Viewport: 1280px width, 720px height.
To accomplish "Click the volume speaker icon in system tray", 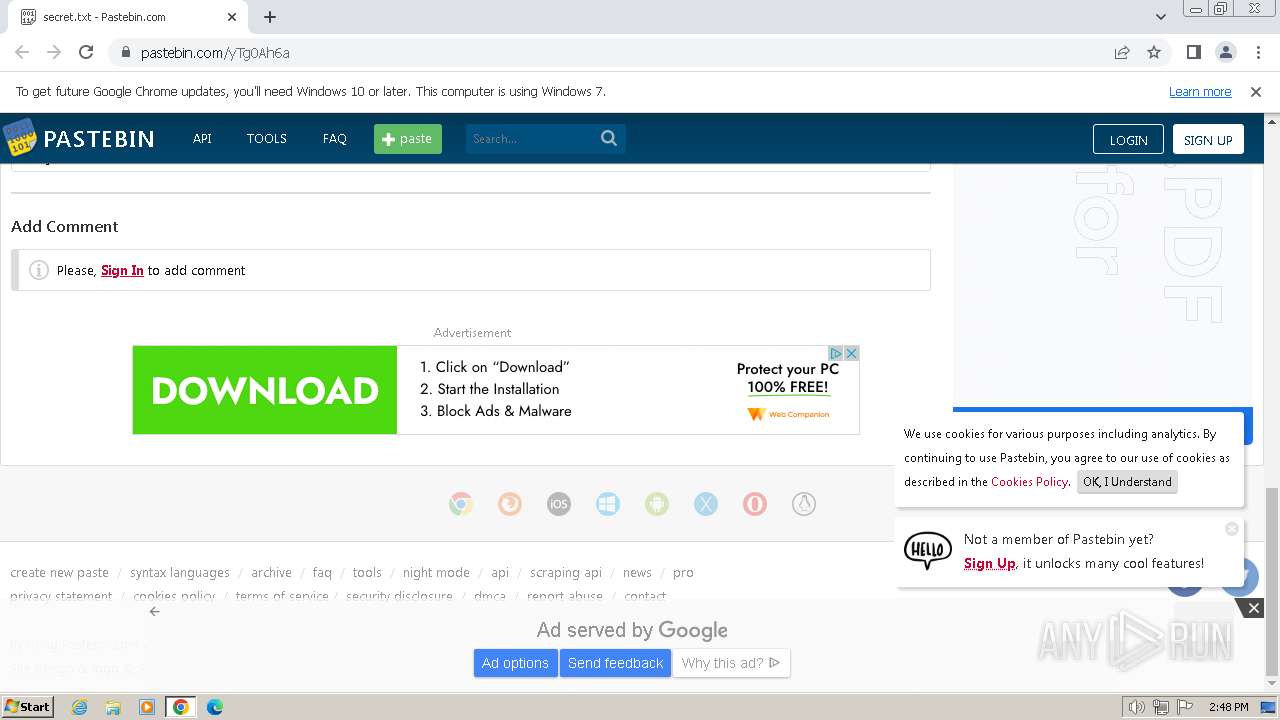I will point(1137,707).
